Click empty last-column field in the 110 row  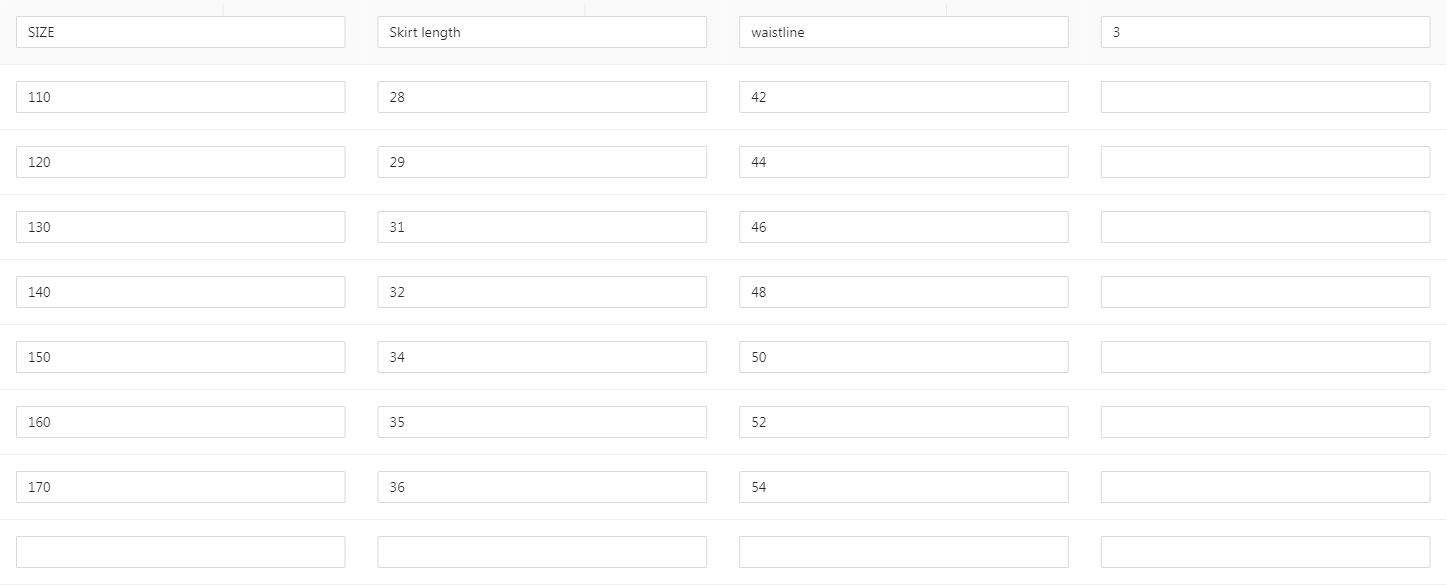click(x=1265, y=97)
